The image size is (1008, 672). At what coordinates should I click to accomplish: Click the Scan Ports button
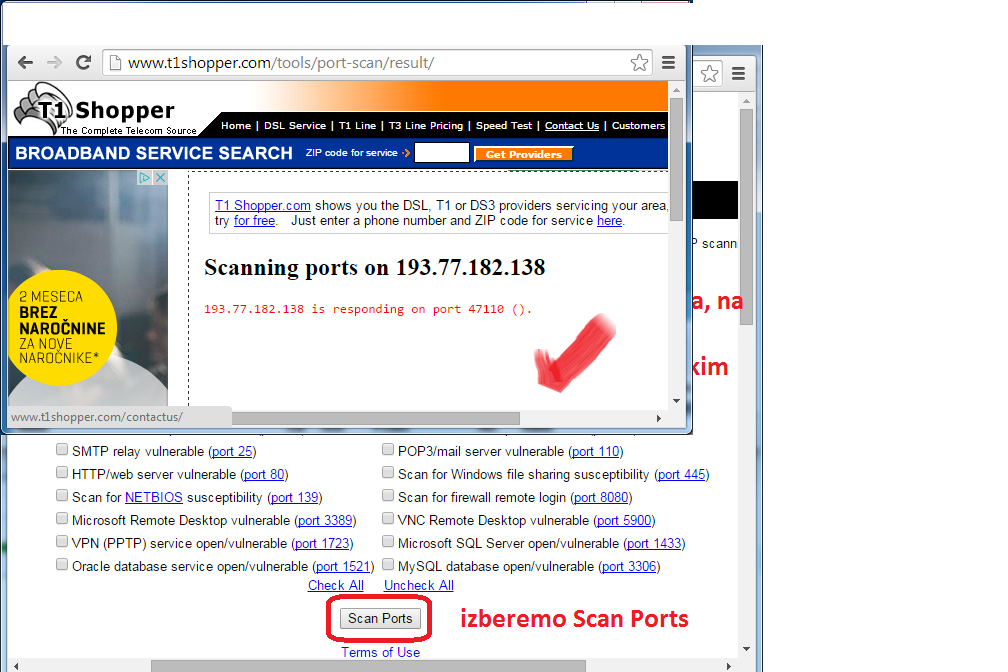[x=380, y=619]
